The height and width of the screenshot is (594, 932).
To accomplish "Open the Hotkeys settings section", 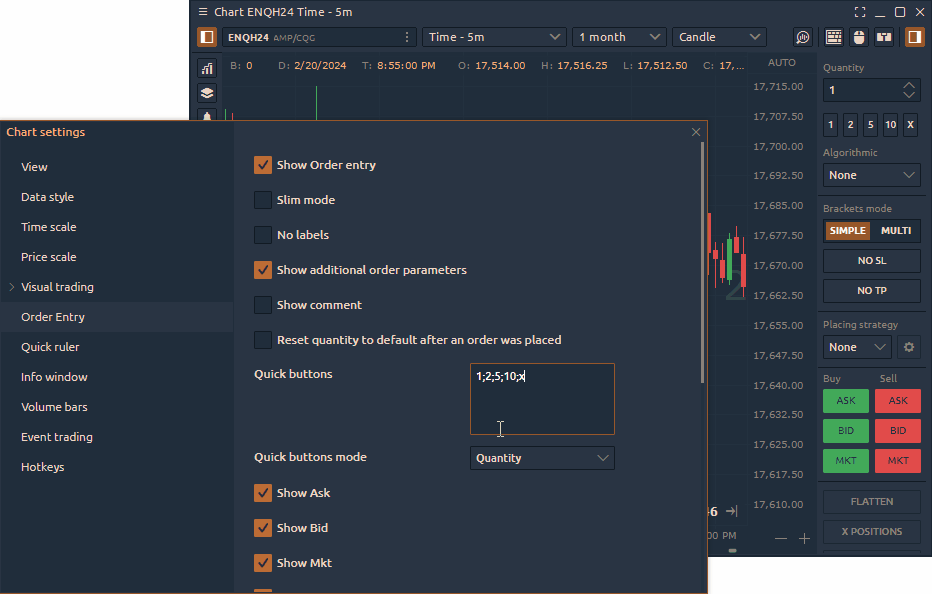I will coord(42,467).
